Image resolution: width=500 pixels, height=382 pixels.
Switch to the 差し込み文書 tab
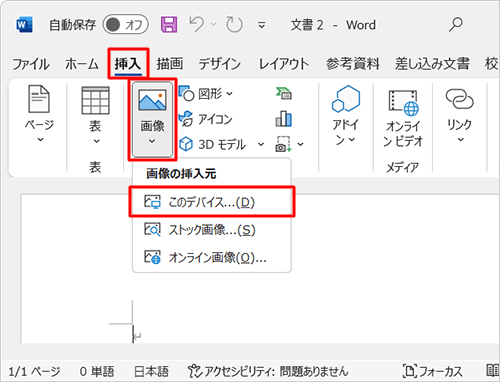(432, 64)
